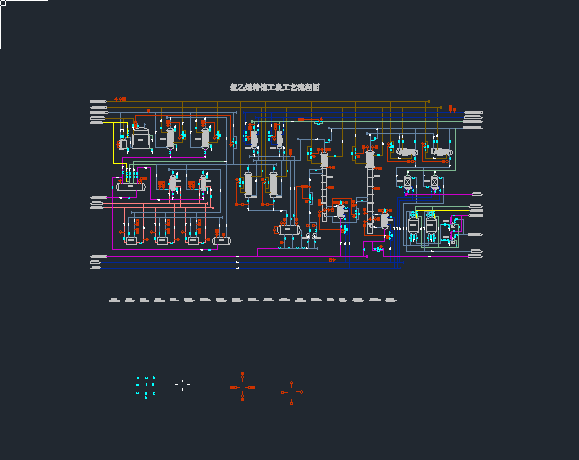Click the red label at the top-left header line
The image size is (579, 460).
[x=120, y=99]
